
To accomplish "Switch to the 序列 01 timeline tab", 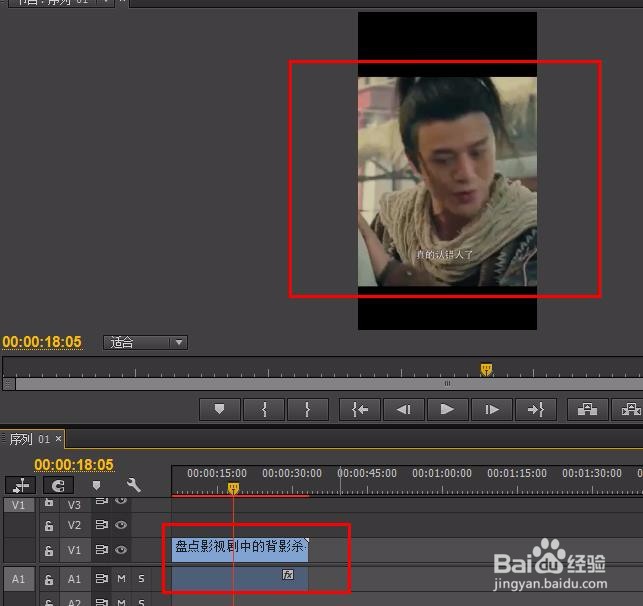I will 30,440.
